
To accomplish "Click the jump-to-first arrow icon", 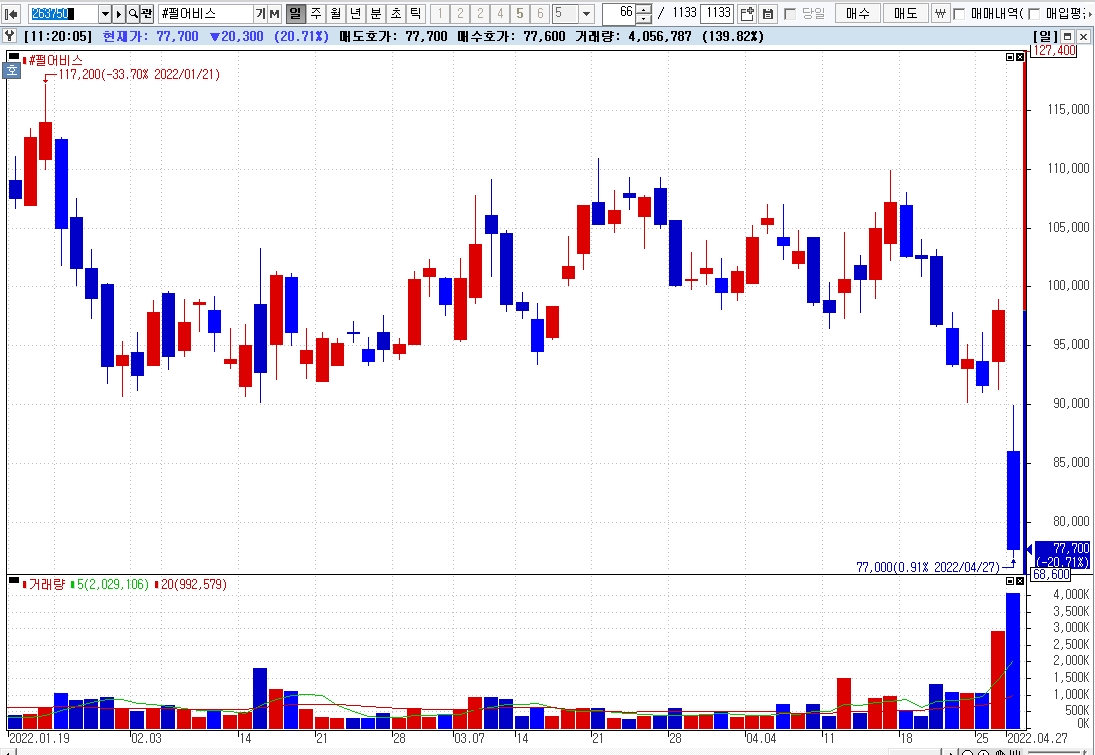I will coord(11,13).
